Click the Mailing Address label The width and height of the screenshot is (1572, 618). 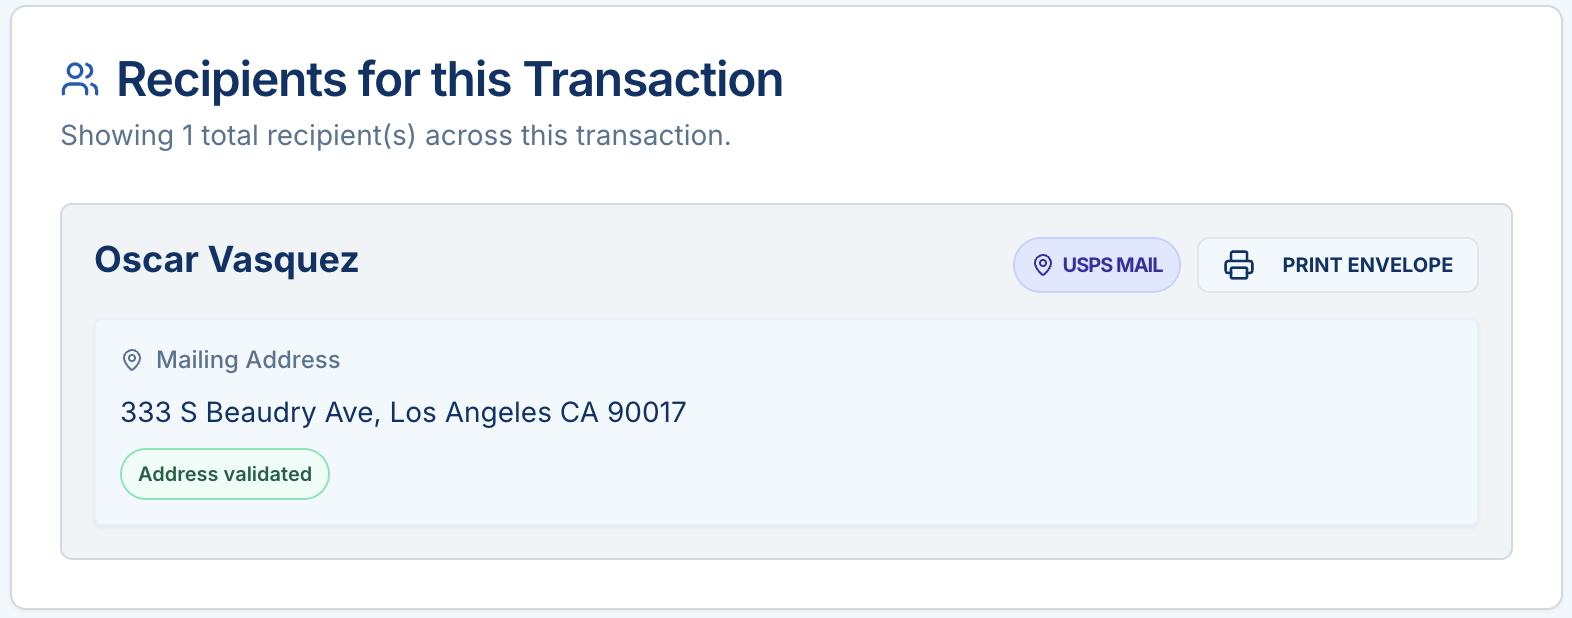click(248, 360)
